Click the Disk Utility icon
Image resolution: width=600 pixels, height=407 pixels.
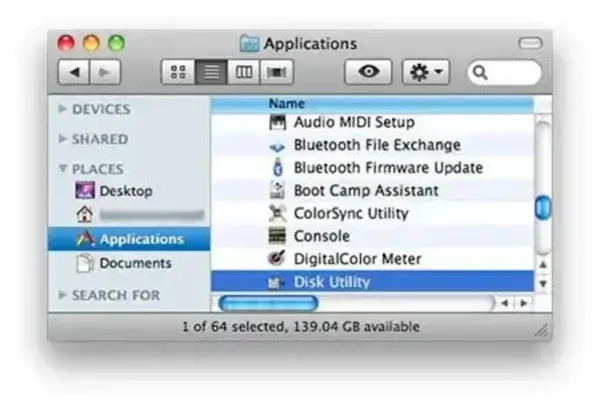(276, 282)
